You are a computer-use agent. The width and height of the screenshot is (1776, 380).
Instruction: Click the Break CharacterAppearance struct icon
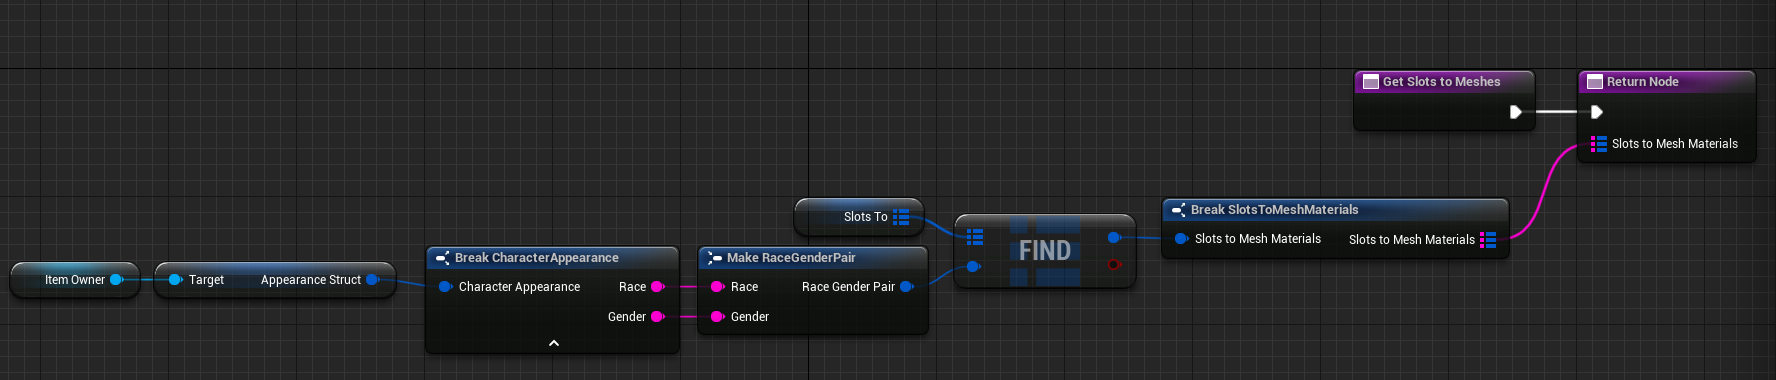(x=443, y=258)
